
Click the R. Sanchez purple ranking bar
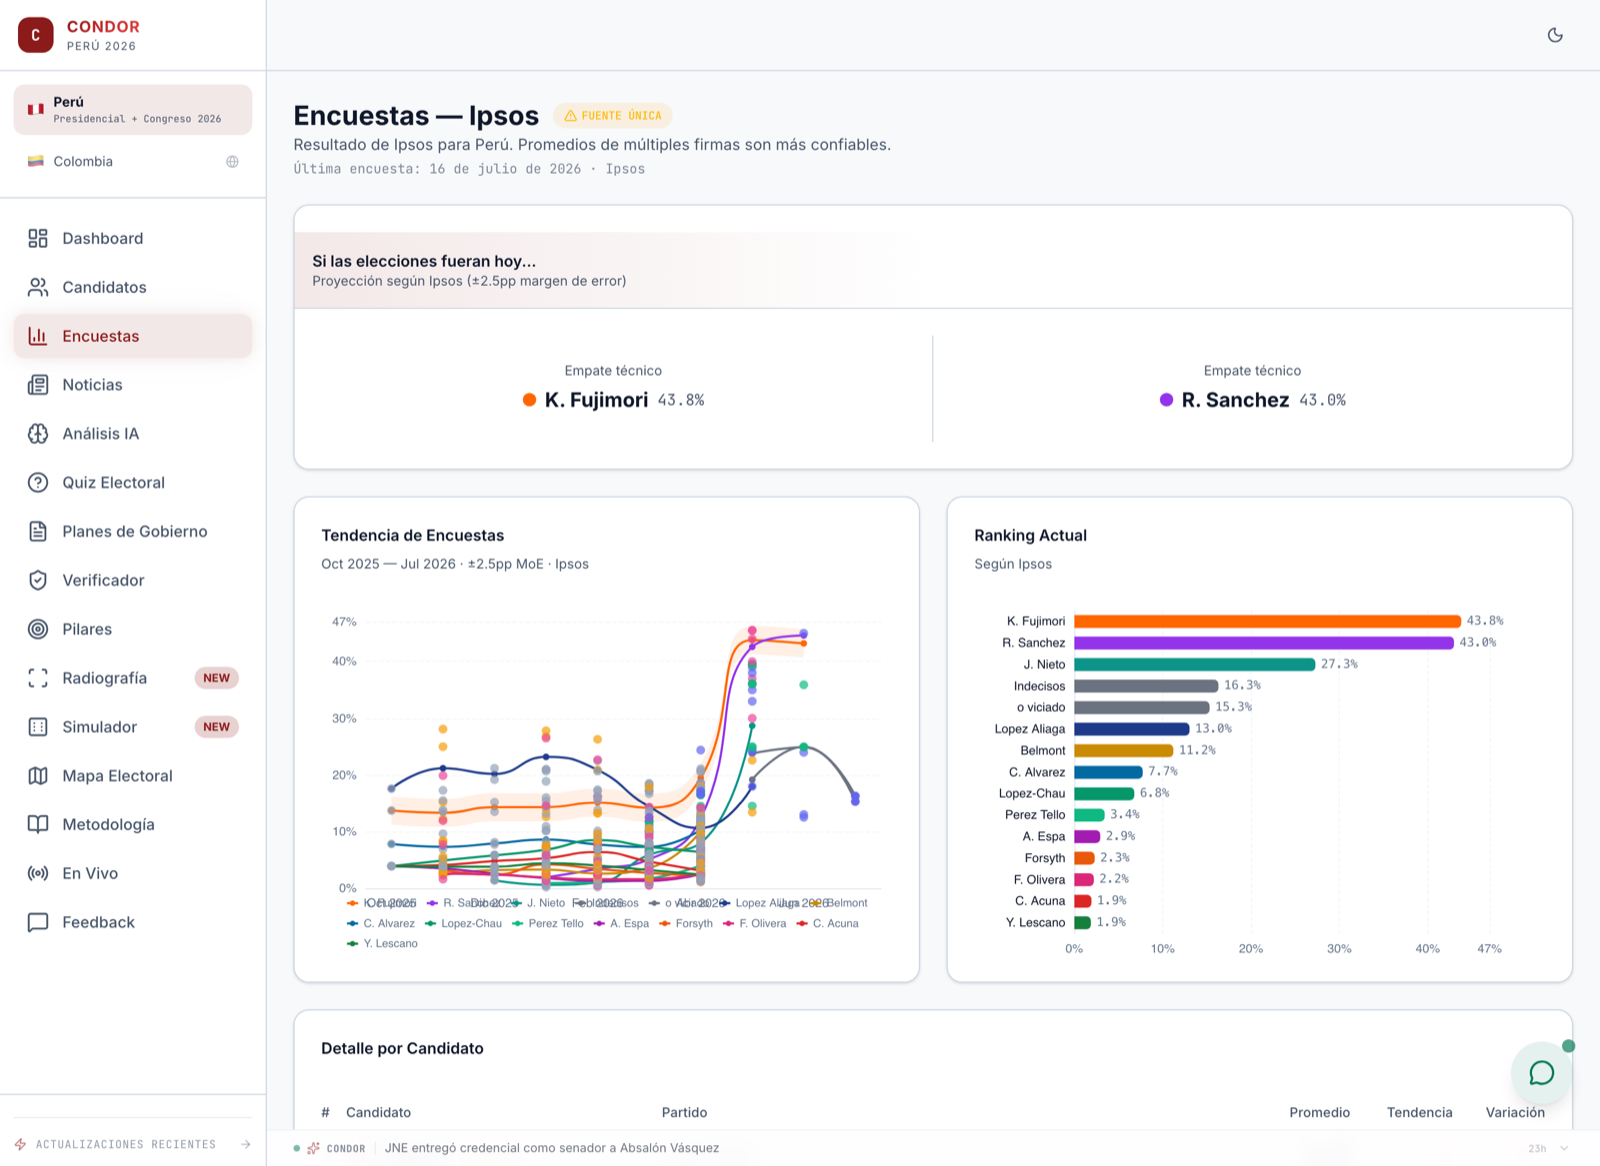[1263, 643]
